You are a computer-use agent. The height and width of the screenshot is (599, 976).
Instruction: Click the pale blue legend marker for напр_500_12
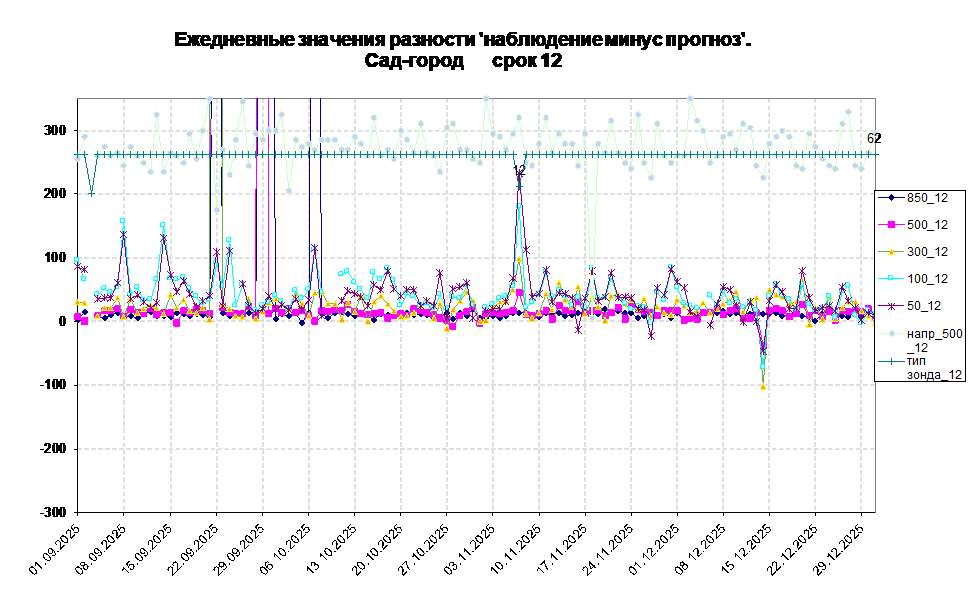[891, 334]
